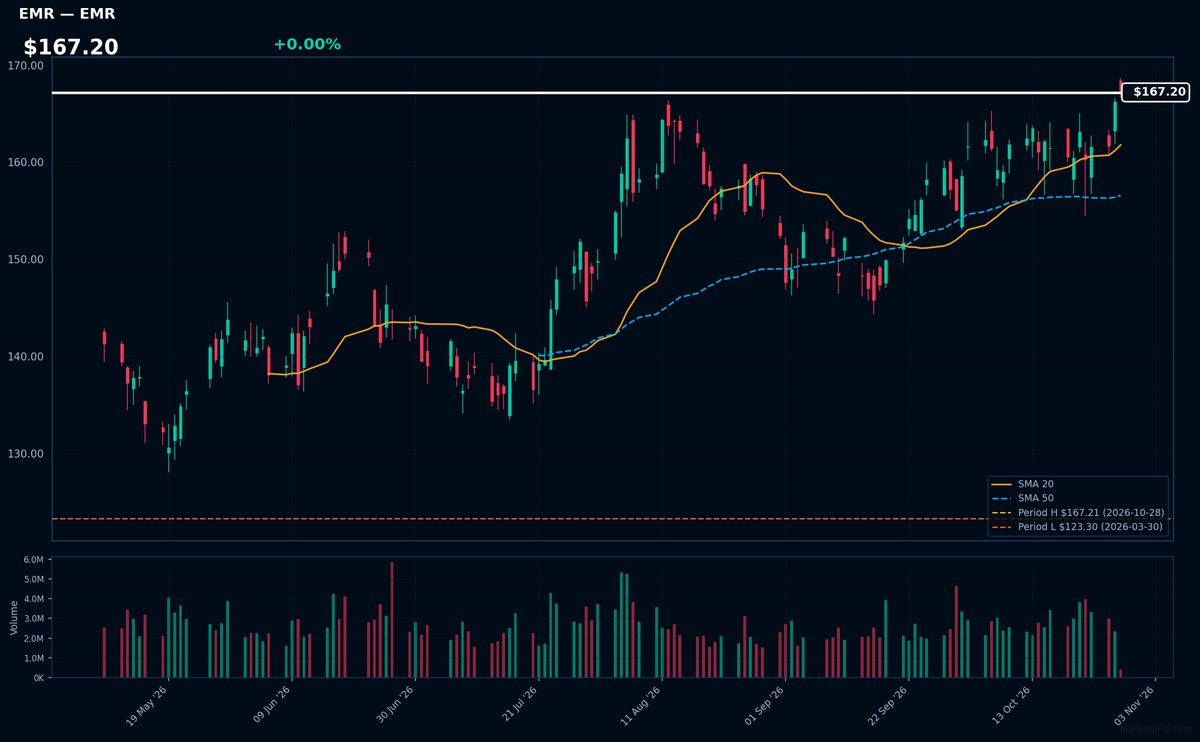Select the large $167.20 header price
Screen dimensions: 1200x742
click(x=71, y=47)
